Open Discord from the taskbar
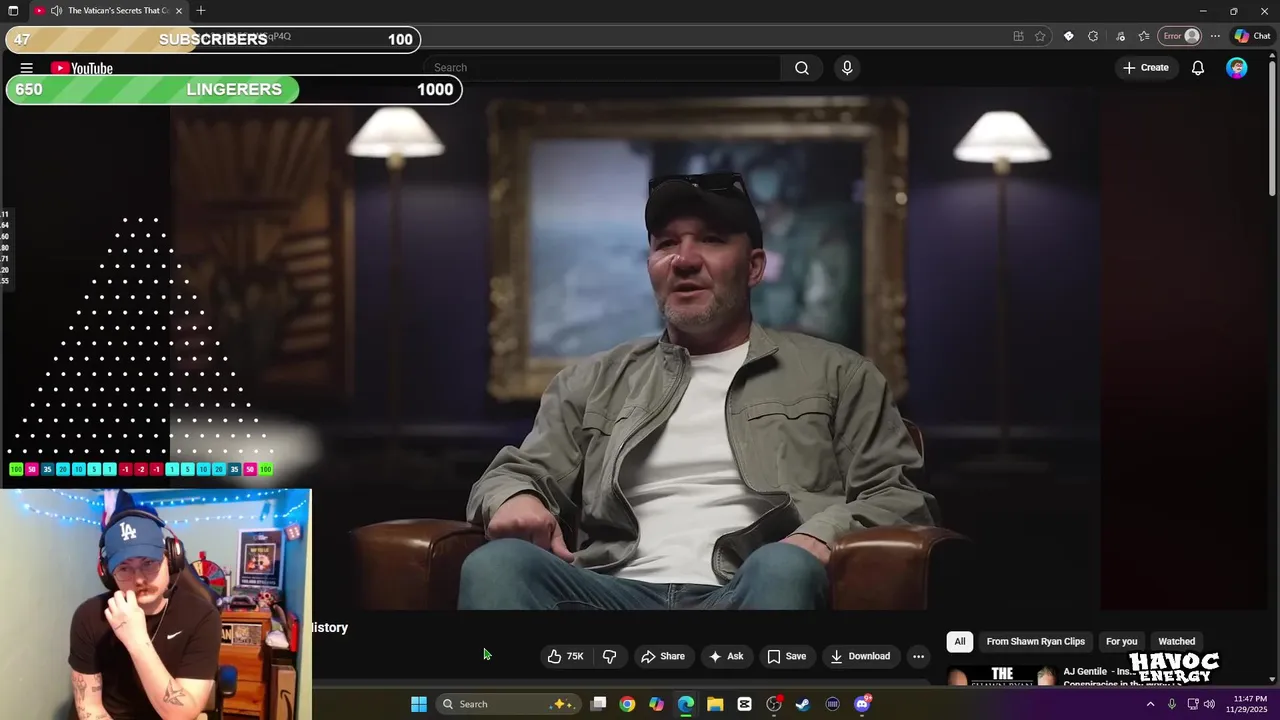This screenshot has height=720, width=1280. 862,704
